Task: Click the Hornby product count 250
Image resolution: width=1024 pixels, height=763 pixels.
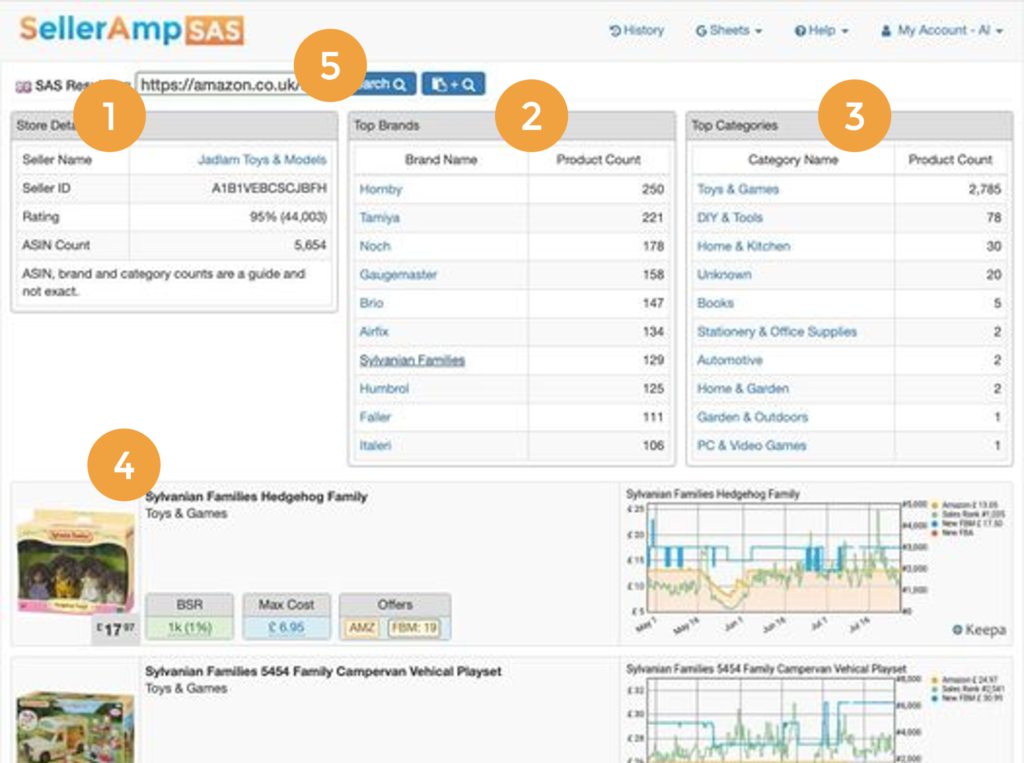Action: tap(652, 189)
